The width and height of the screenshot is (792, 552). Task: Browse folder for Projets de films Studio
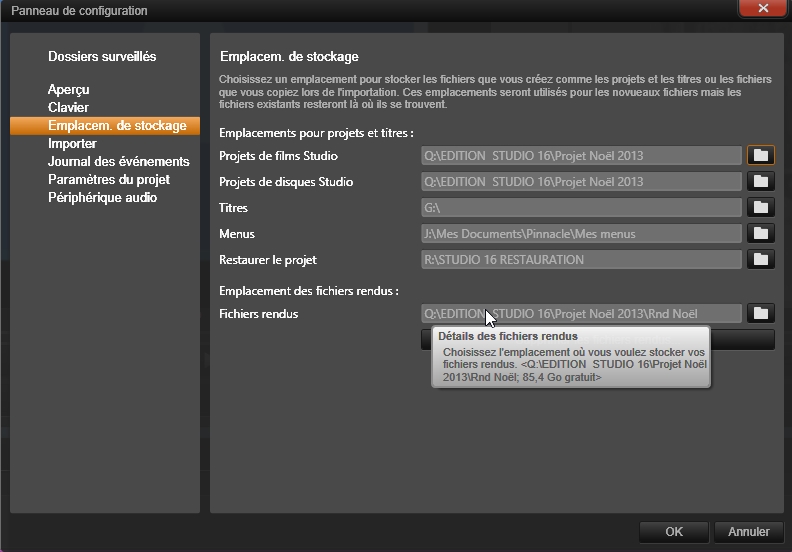tap(760, 156)
